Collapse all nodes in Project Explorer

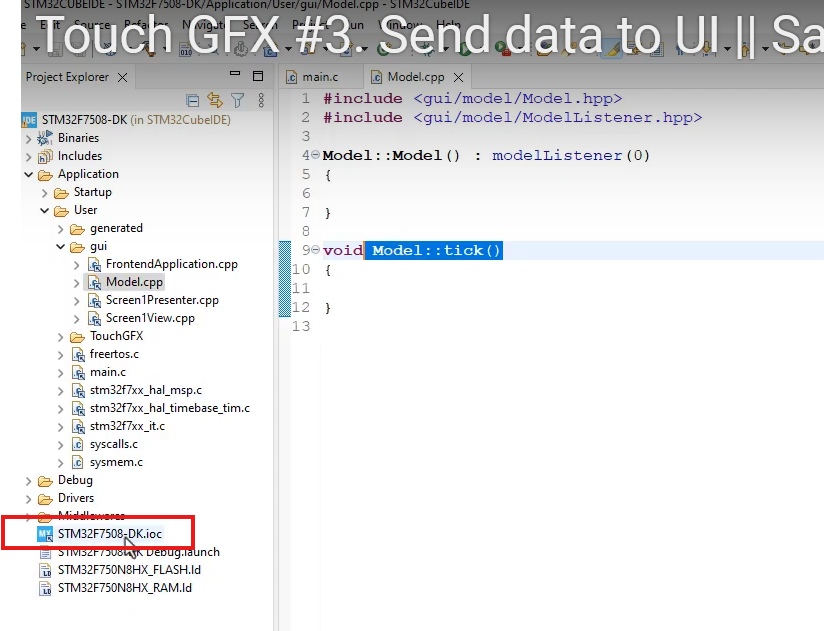[191, 100]
